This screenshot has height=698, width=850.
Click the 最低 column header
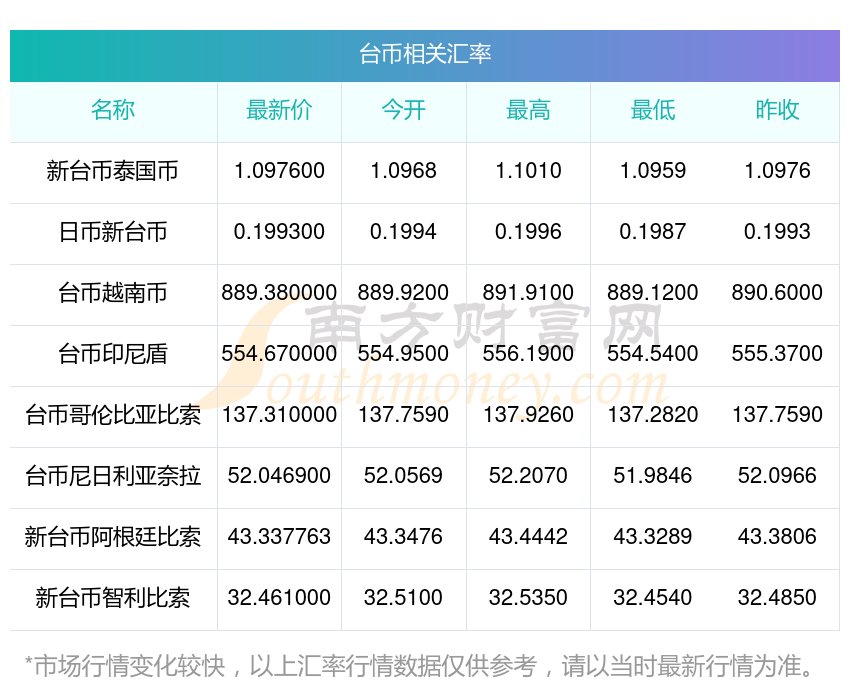pyautogui.click(x=653, y=110)
